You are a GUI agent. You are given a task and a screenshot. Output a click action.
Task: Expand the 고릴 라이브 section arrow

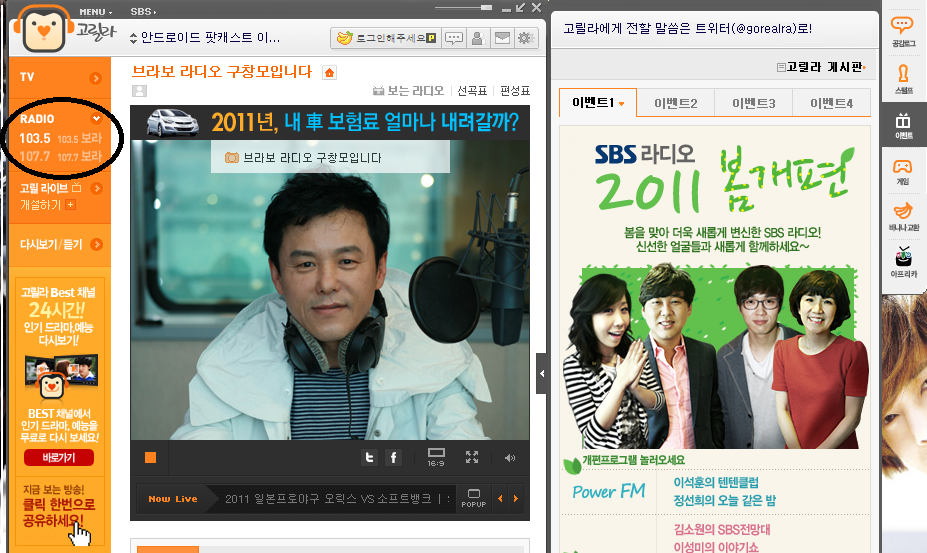point(96,188)
